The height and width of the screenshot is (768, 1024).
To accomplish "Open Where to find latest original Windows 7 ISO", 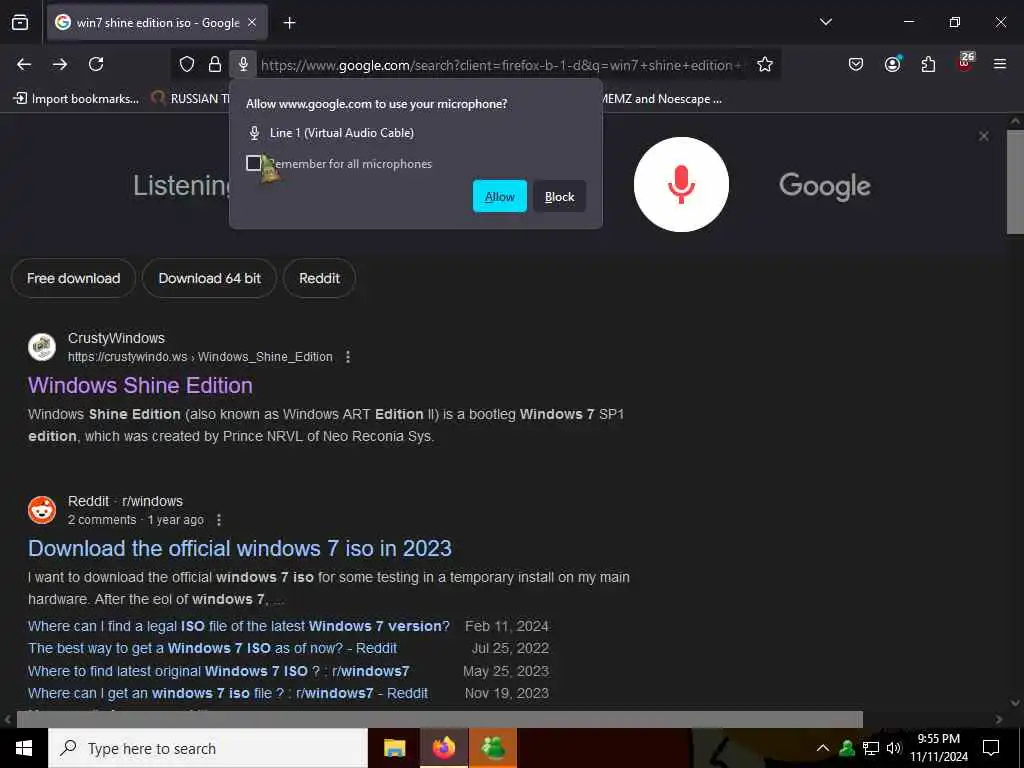I will click(x=218, y=671).
